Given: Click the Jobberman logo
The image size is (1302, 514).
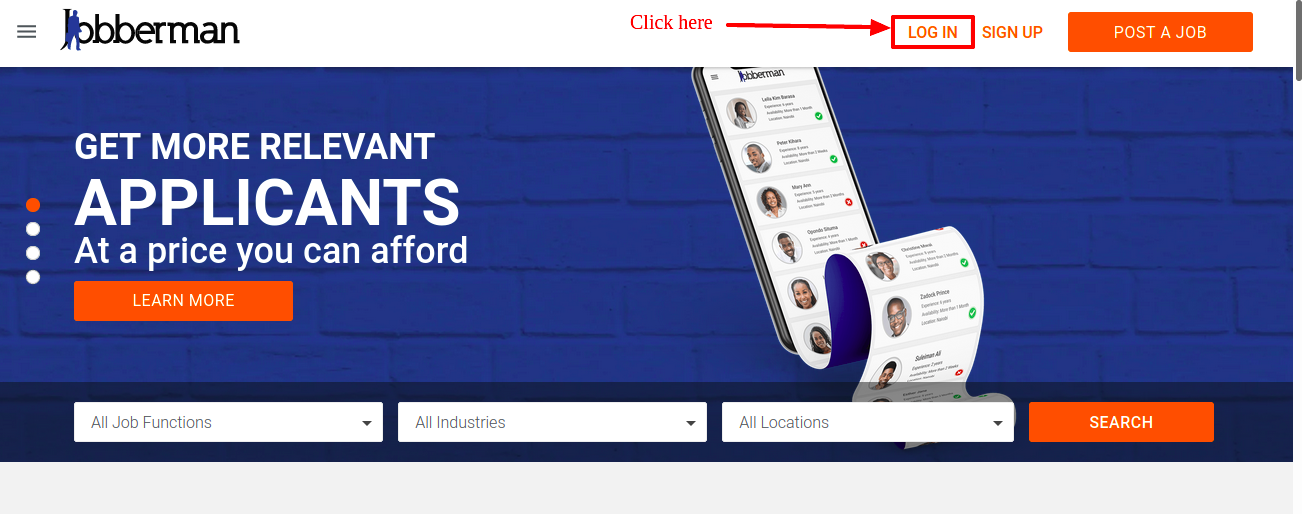Looking at the screenshot, I should [x=150, y=30].
